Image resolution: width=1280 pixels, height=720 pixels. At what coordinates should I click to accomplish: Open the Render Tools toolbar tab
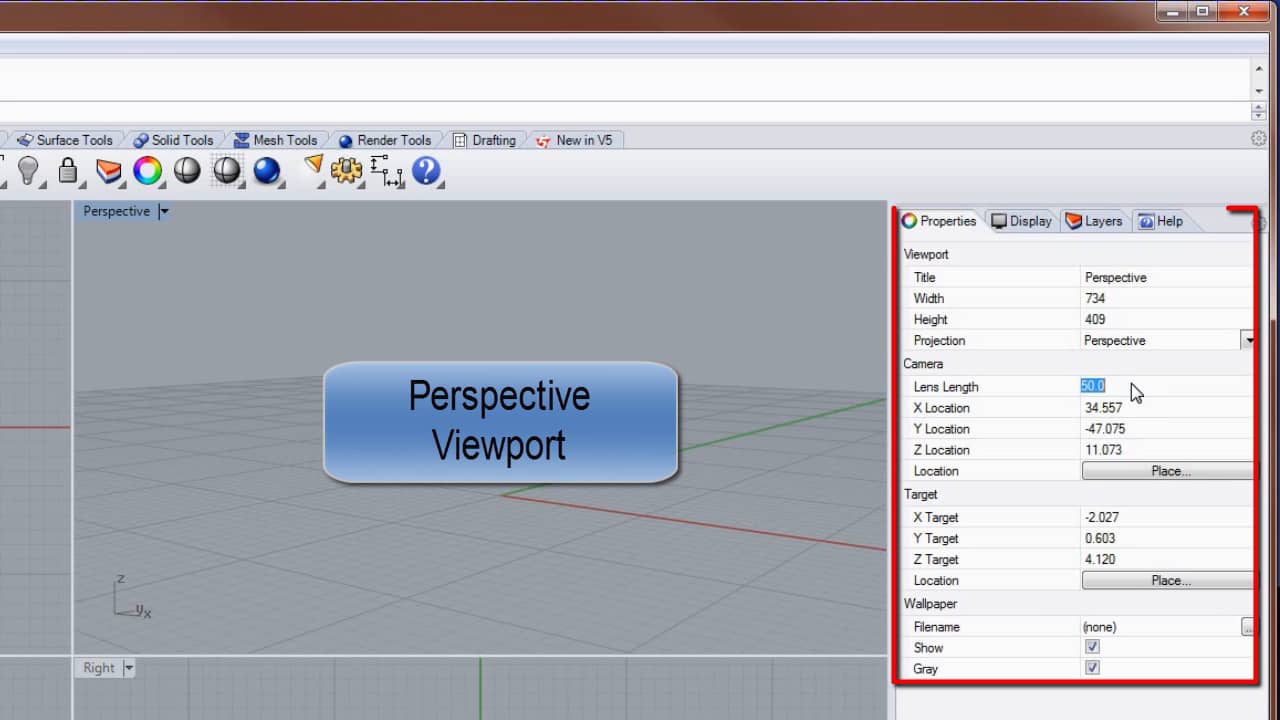[x=385, y=140]
